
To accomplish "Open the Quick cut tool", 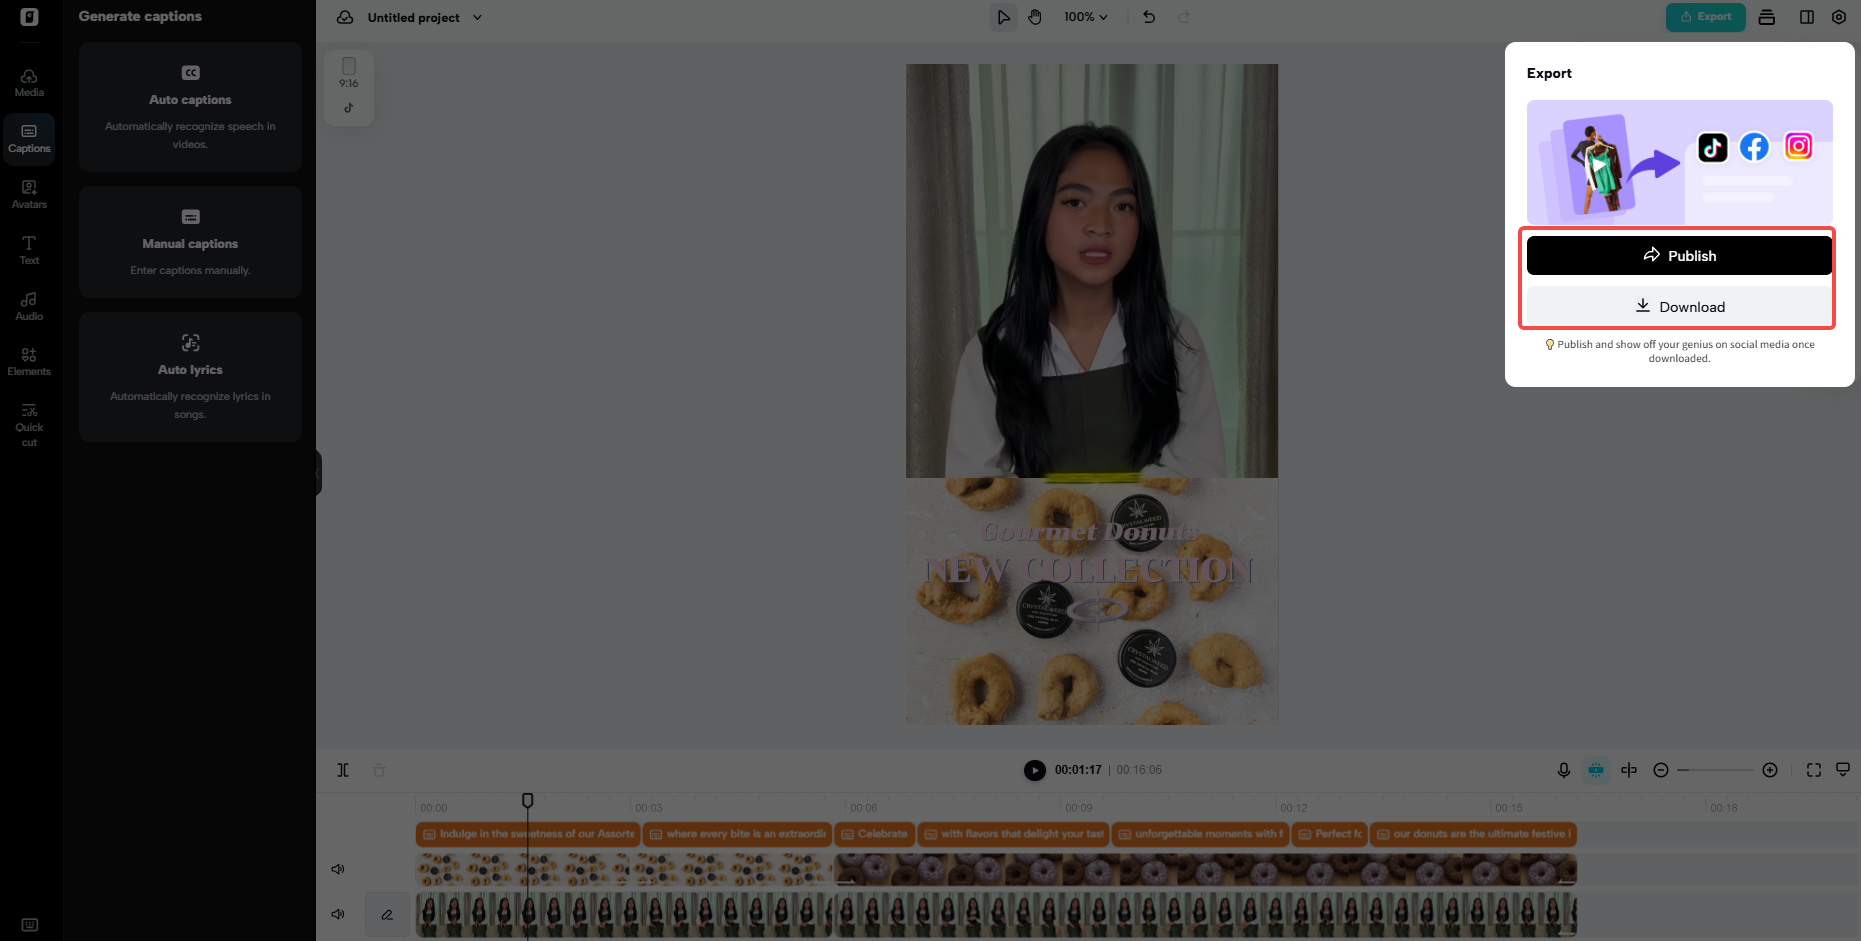I will pyautogui.click(x=29, y=425).
